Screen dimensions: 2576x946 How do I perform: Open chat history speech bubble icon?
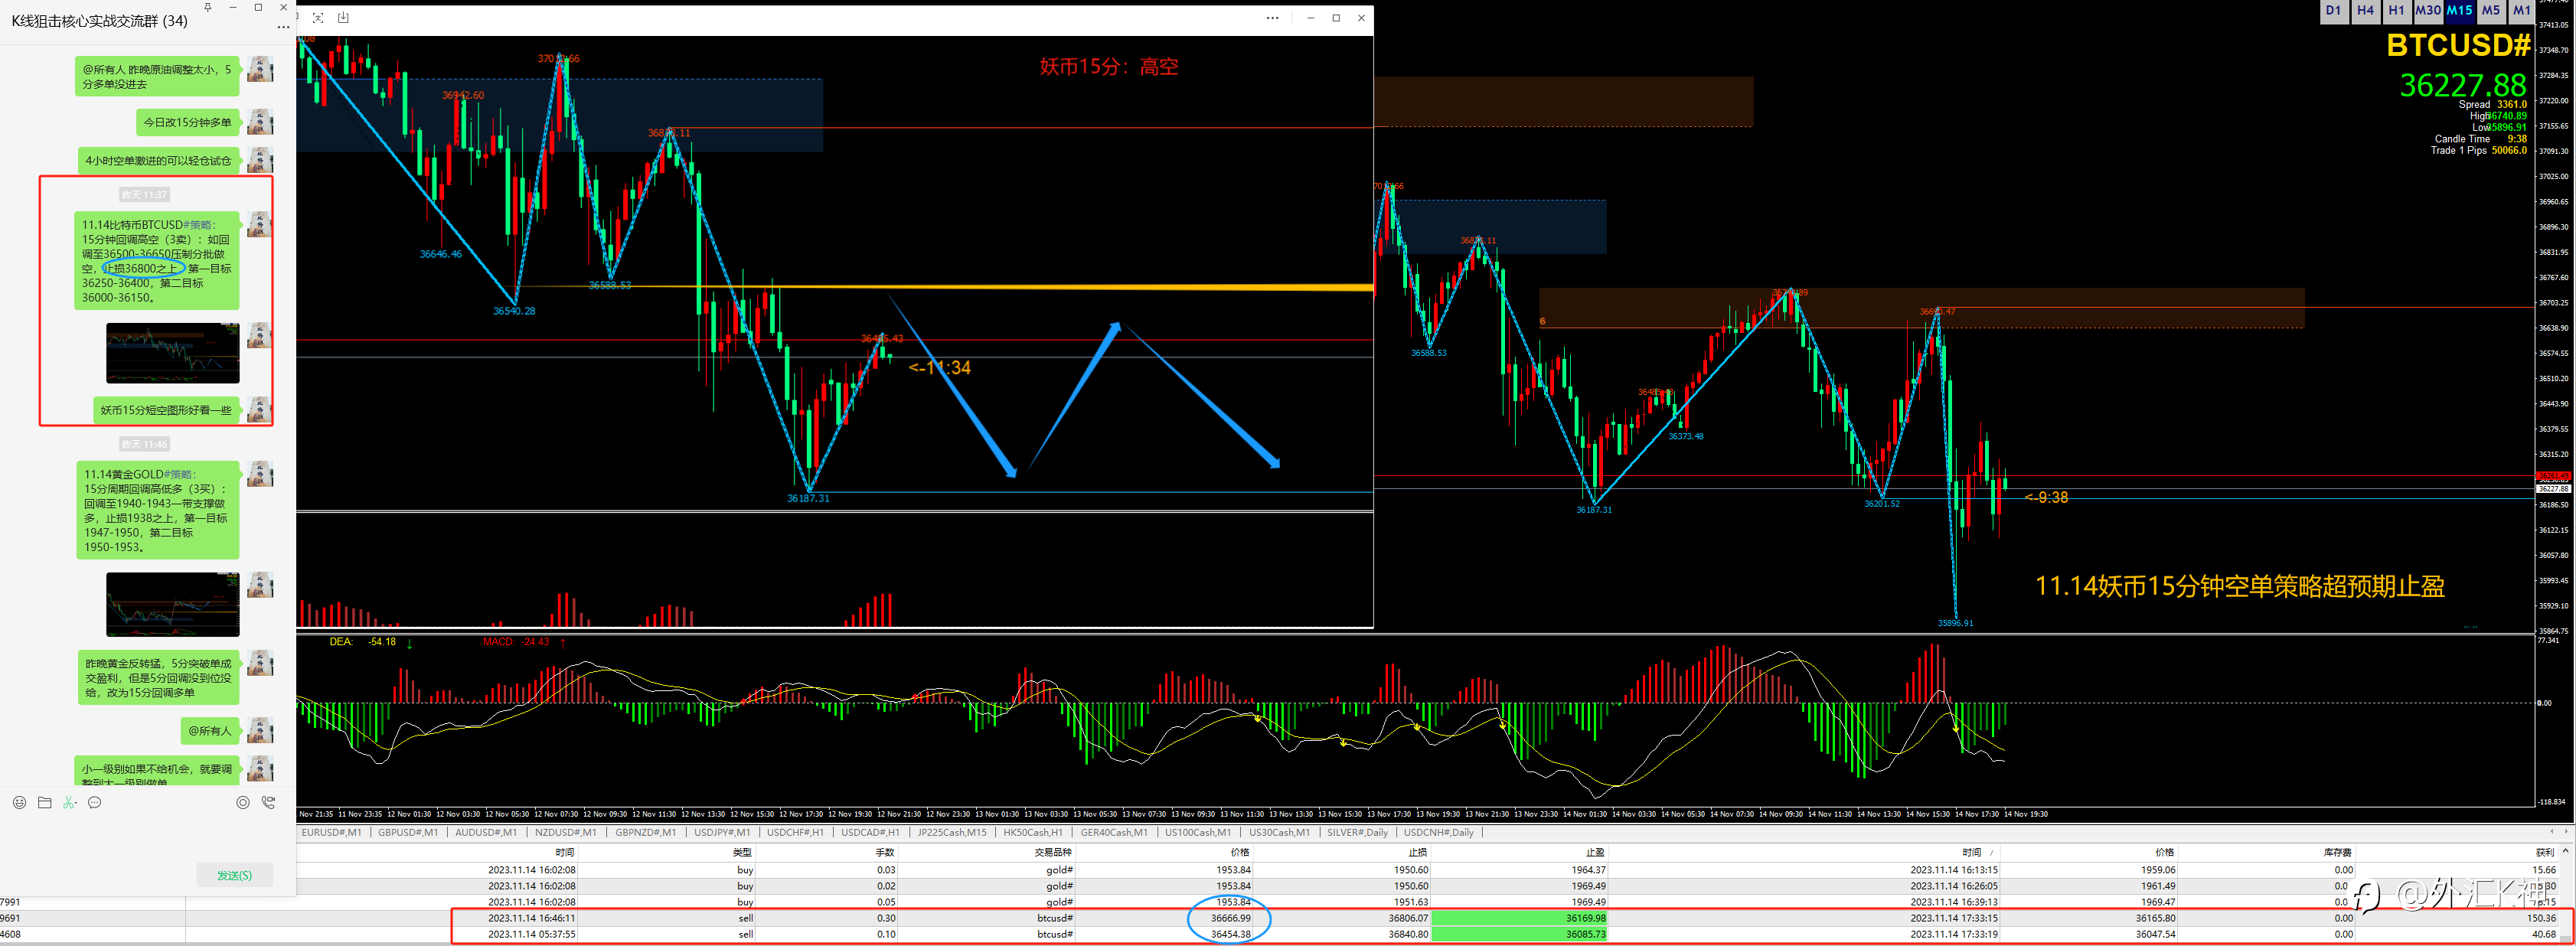(x=95, y=802)
